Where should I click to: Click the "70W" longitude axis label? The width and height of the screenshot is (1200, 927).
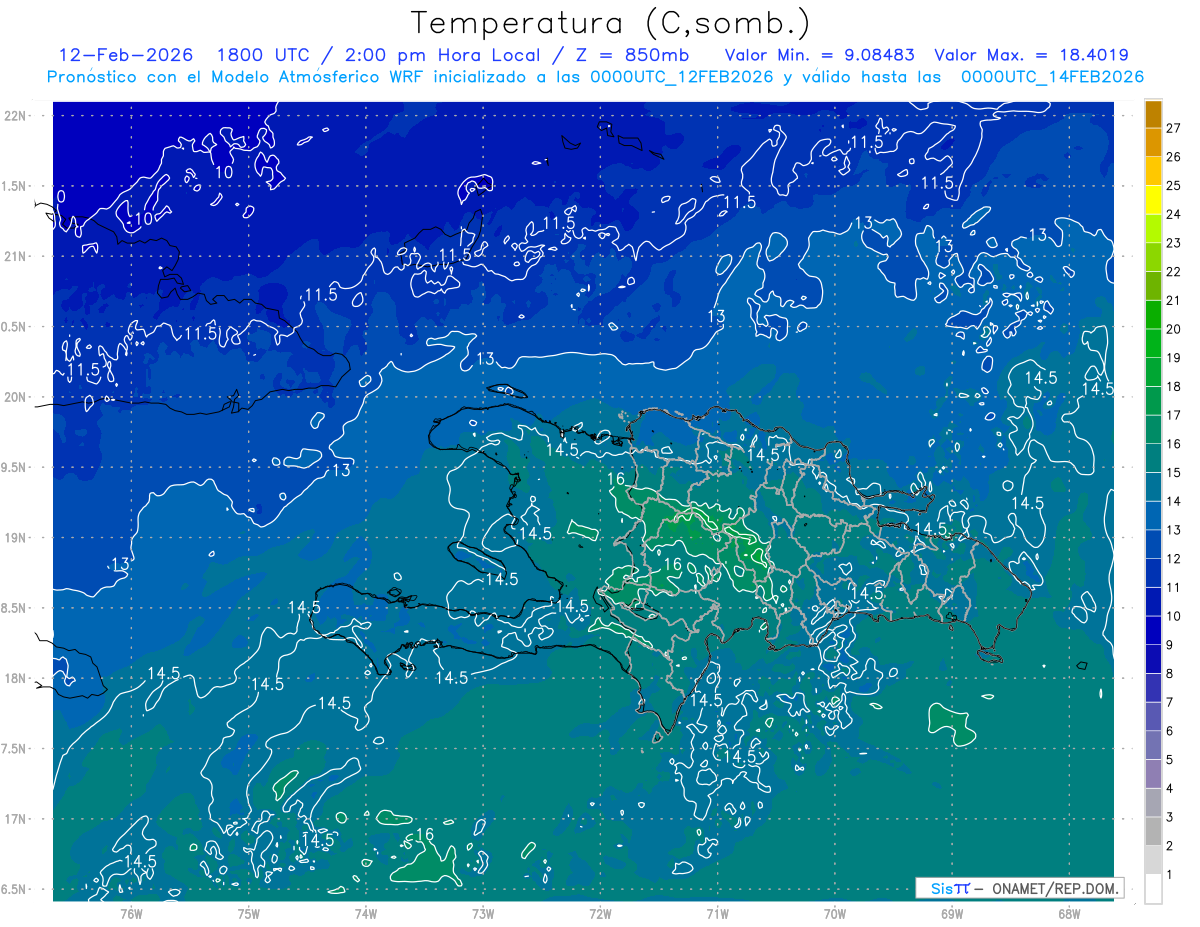(835, 913)
